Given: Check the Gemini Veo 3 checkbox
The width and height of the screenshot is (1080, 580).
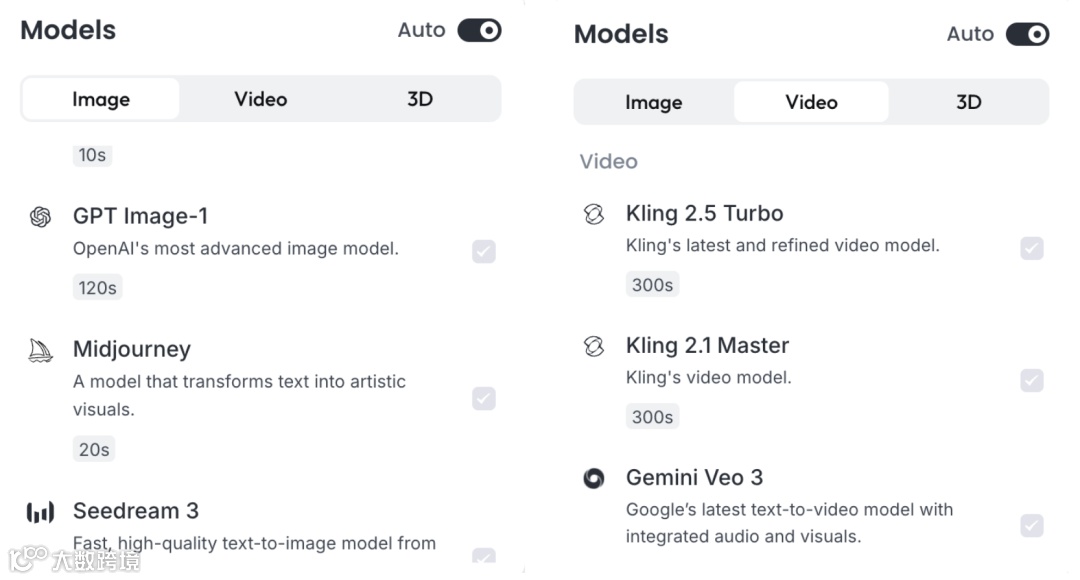Looking at the screenshot, I should 1032,525.
